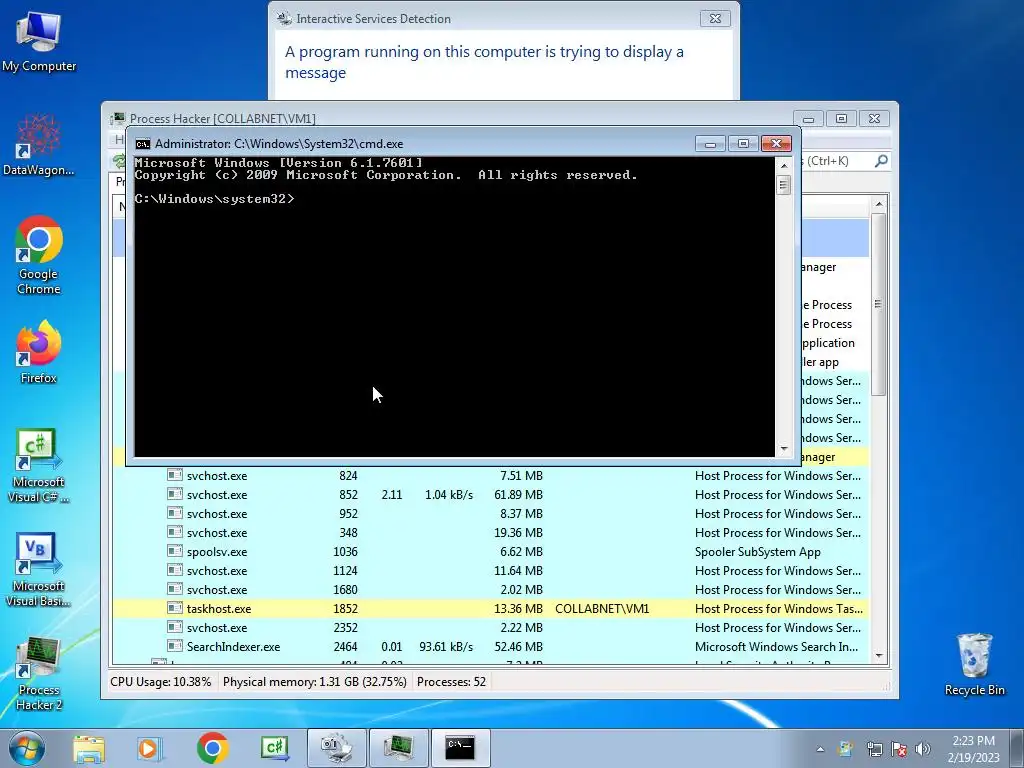This screenshot has width=1024, height=768.
Task: Open Action Center flag tray icon
Action: (899, 749)
